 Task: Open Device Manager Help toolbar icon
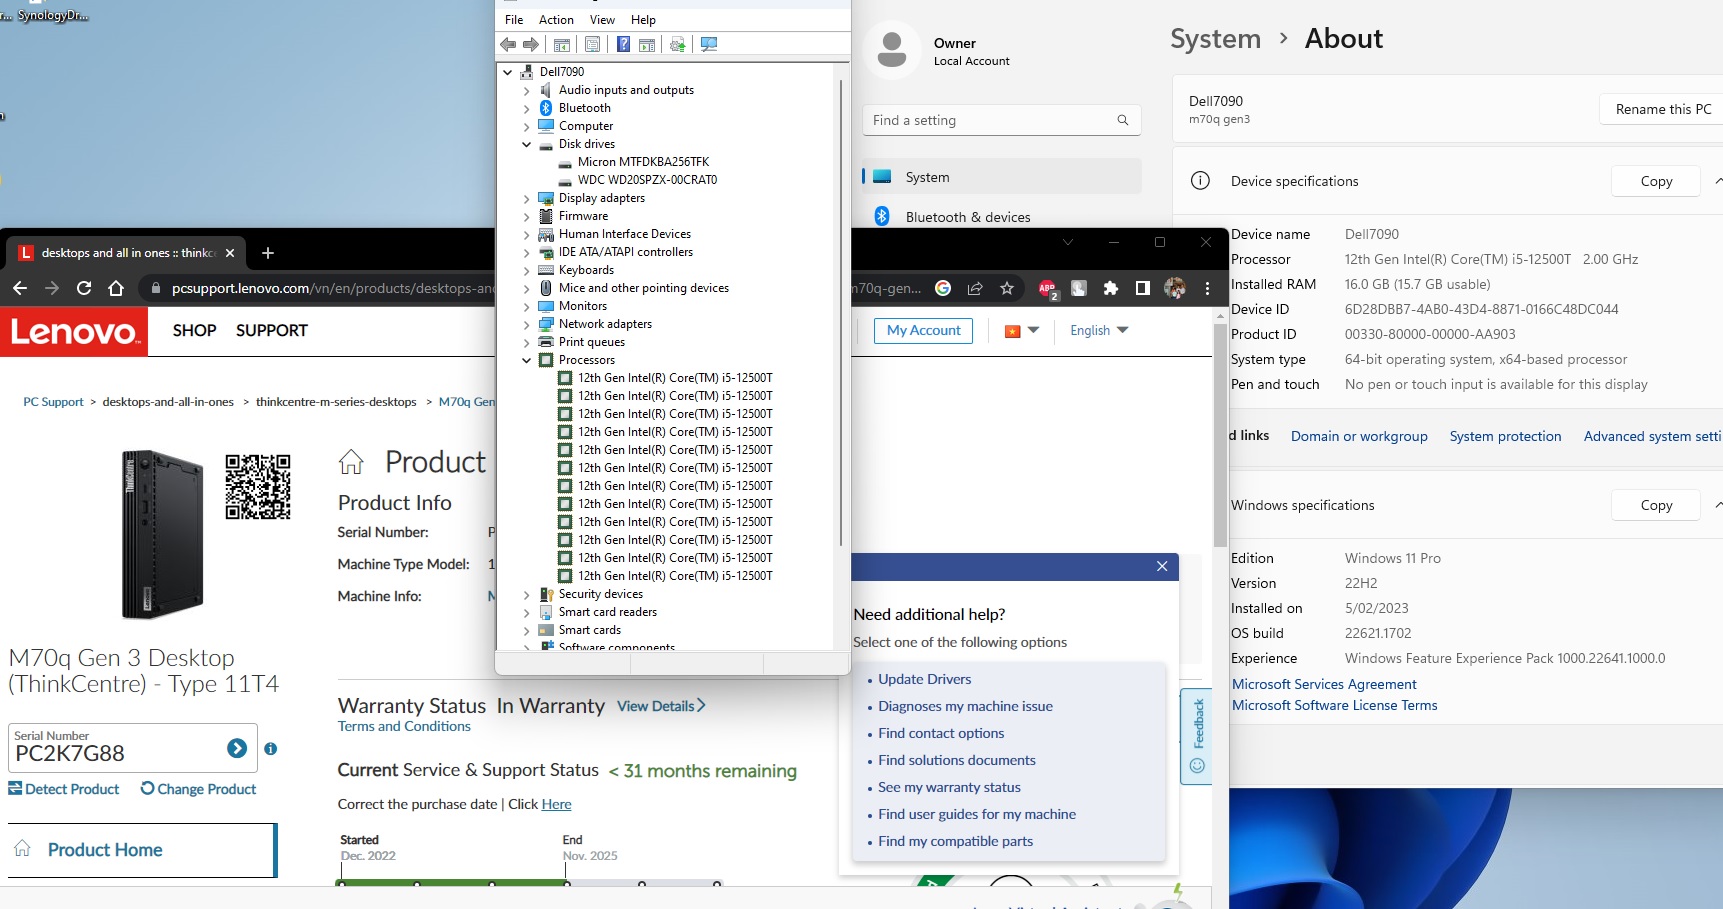tap(623, 44)
